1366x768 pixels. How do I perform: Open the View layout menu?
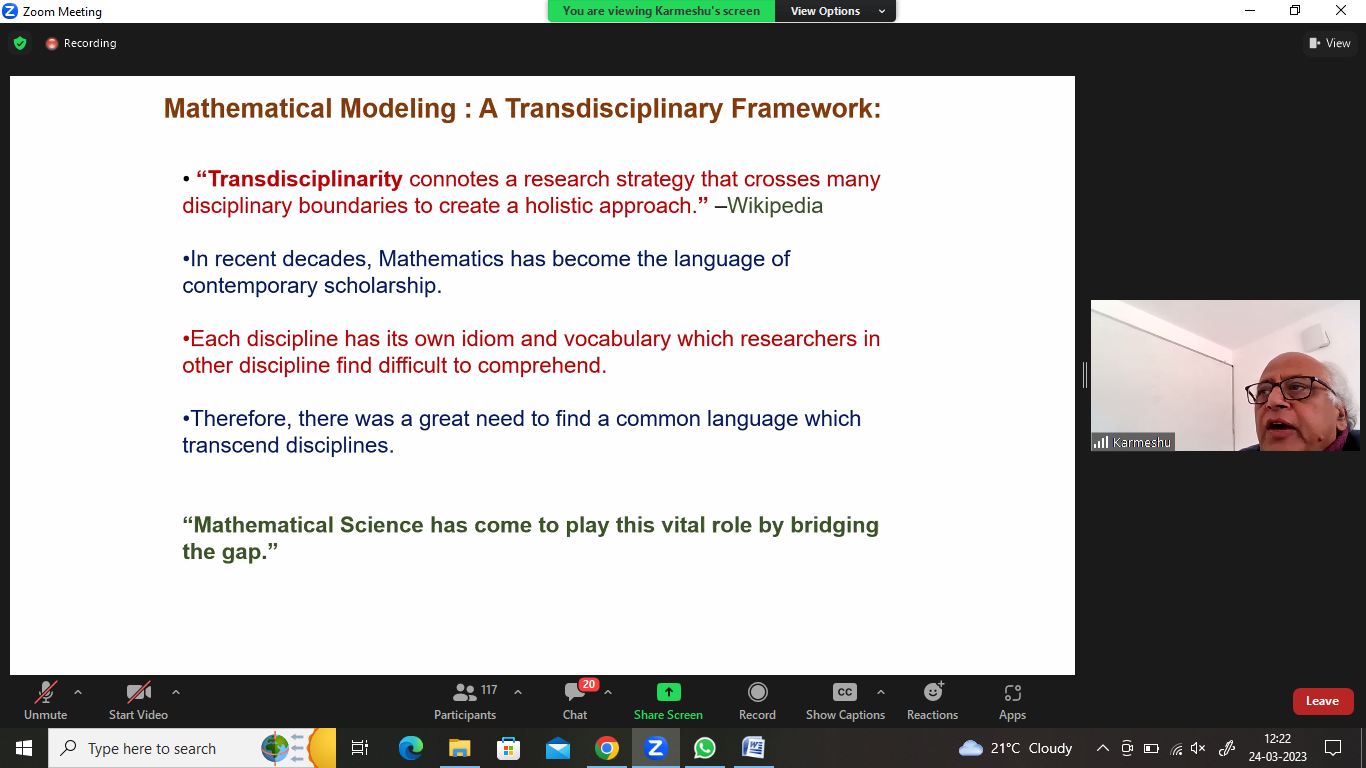pyautogui.click(x=1329, y=43)
